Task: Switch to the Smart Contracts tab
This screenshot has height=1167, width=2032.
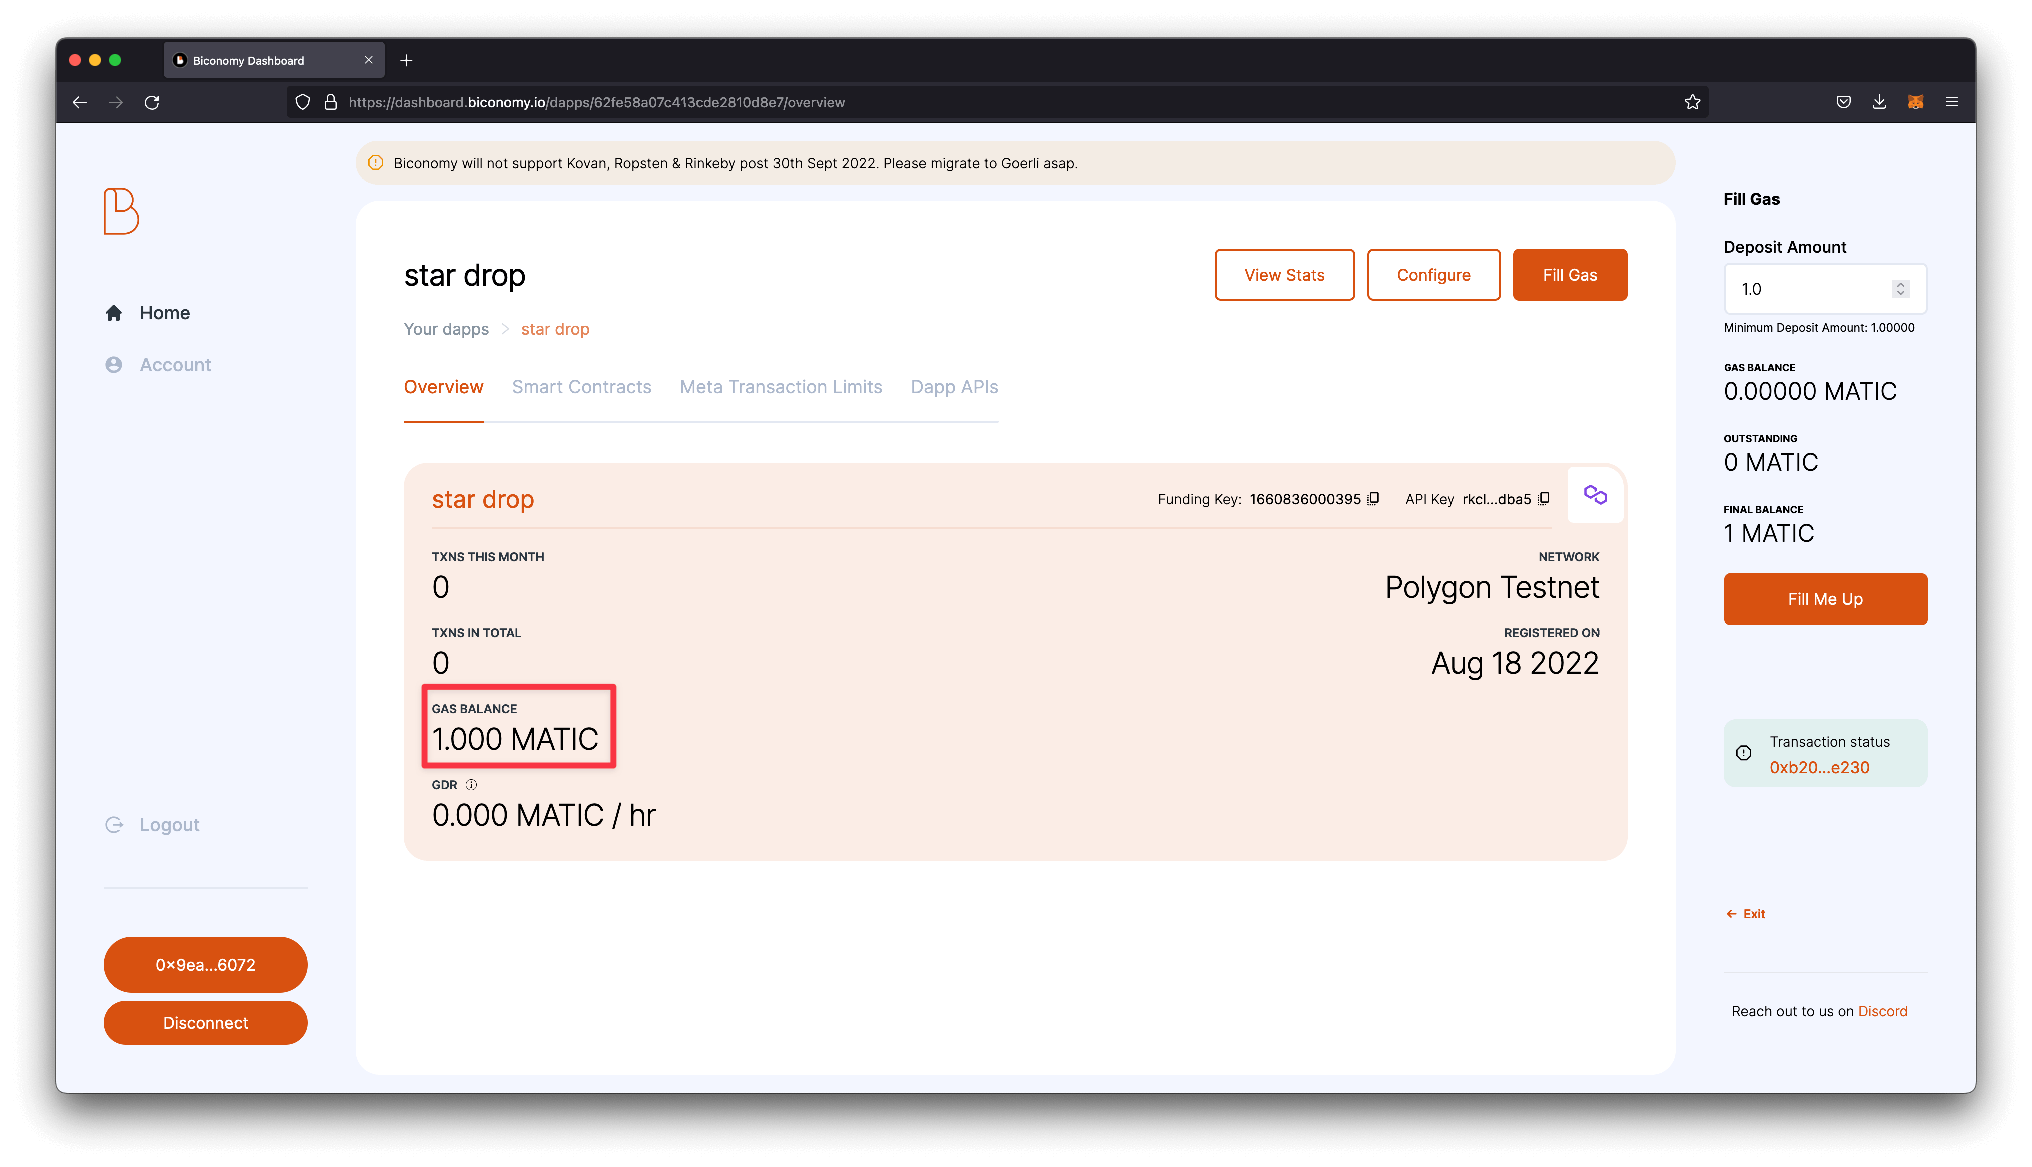Action: [x=581, y=387]
